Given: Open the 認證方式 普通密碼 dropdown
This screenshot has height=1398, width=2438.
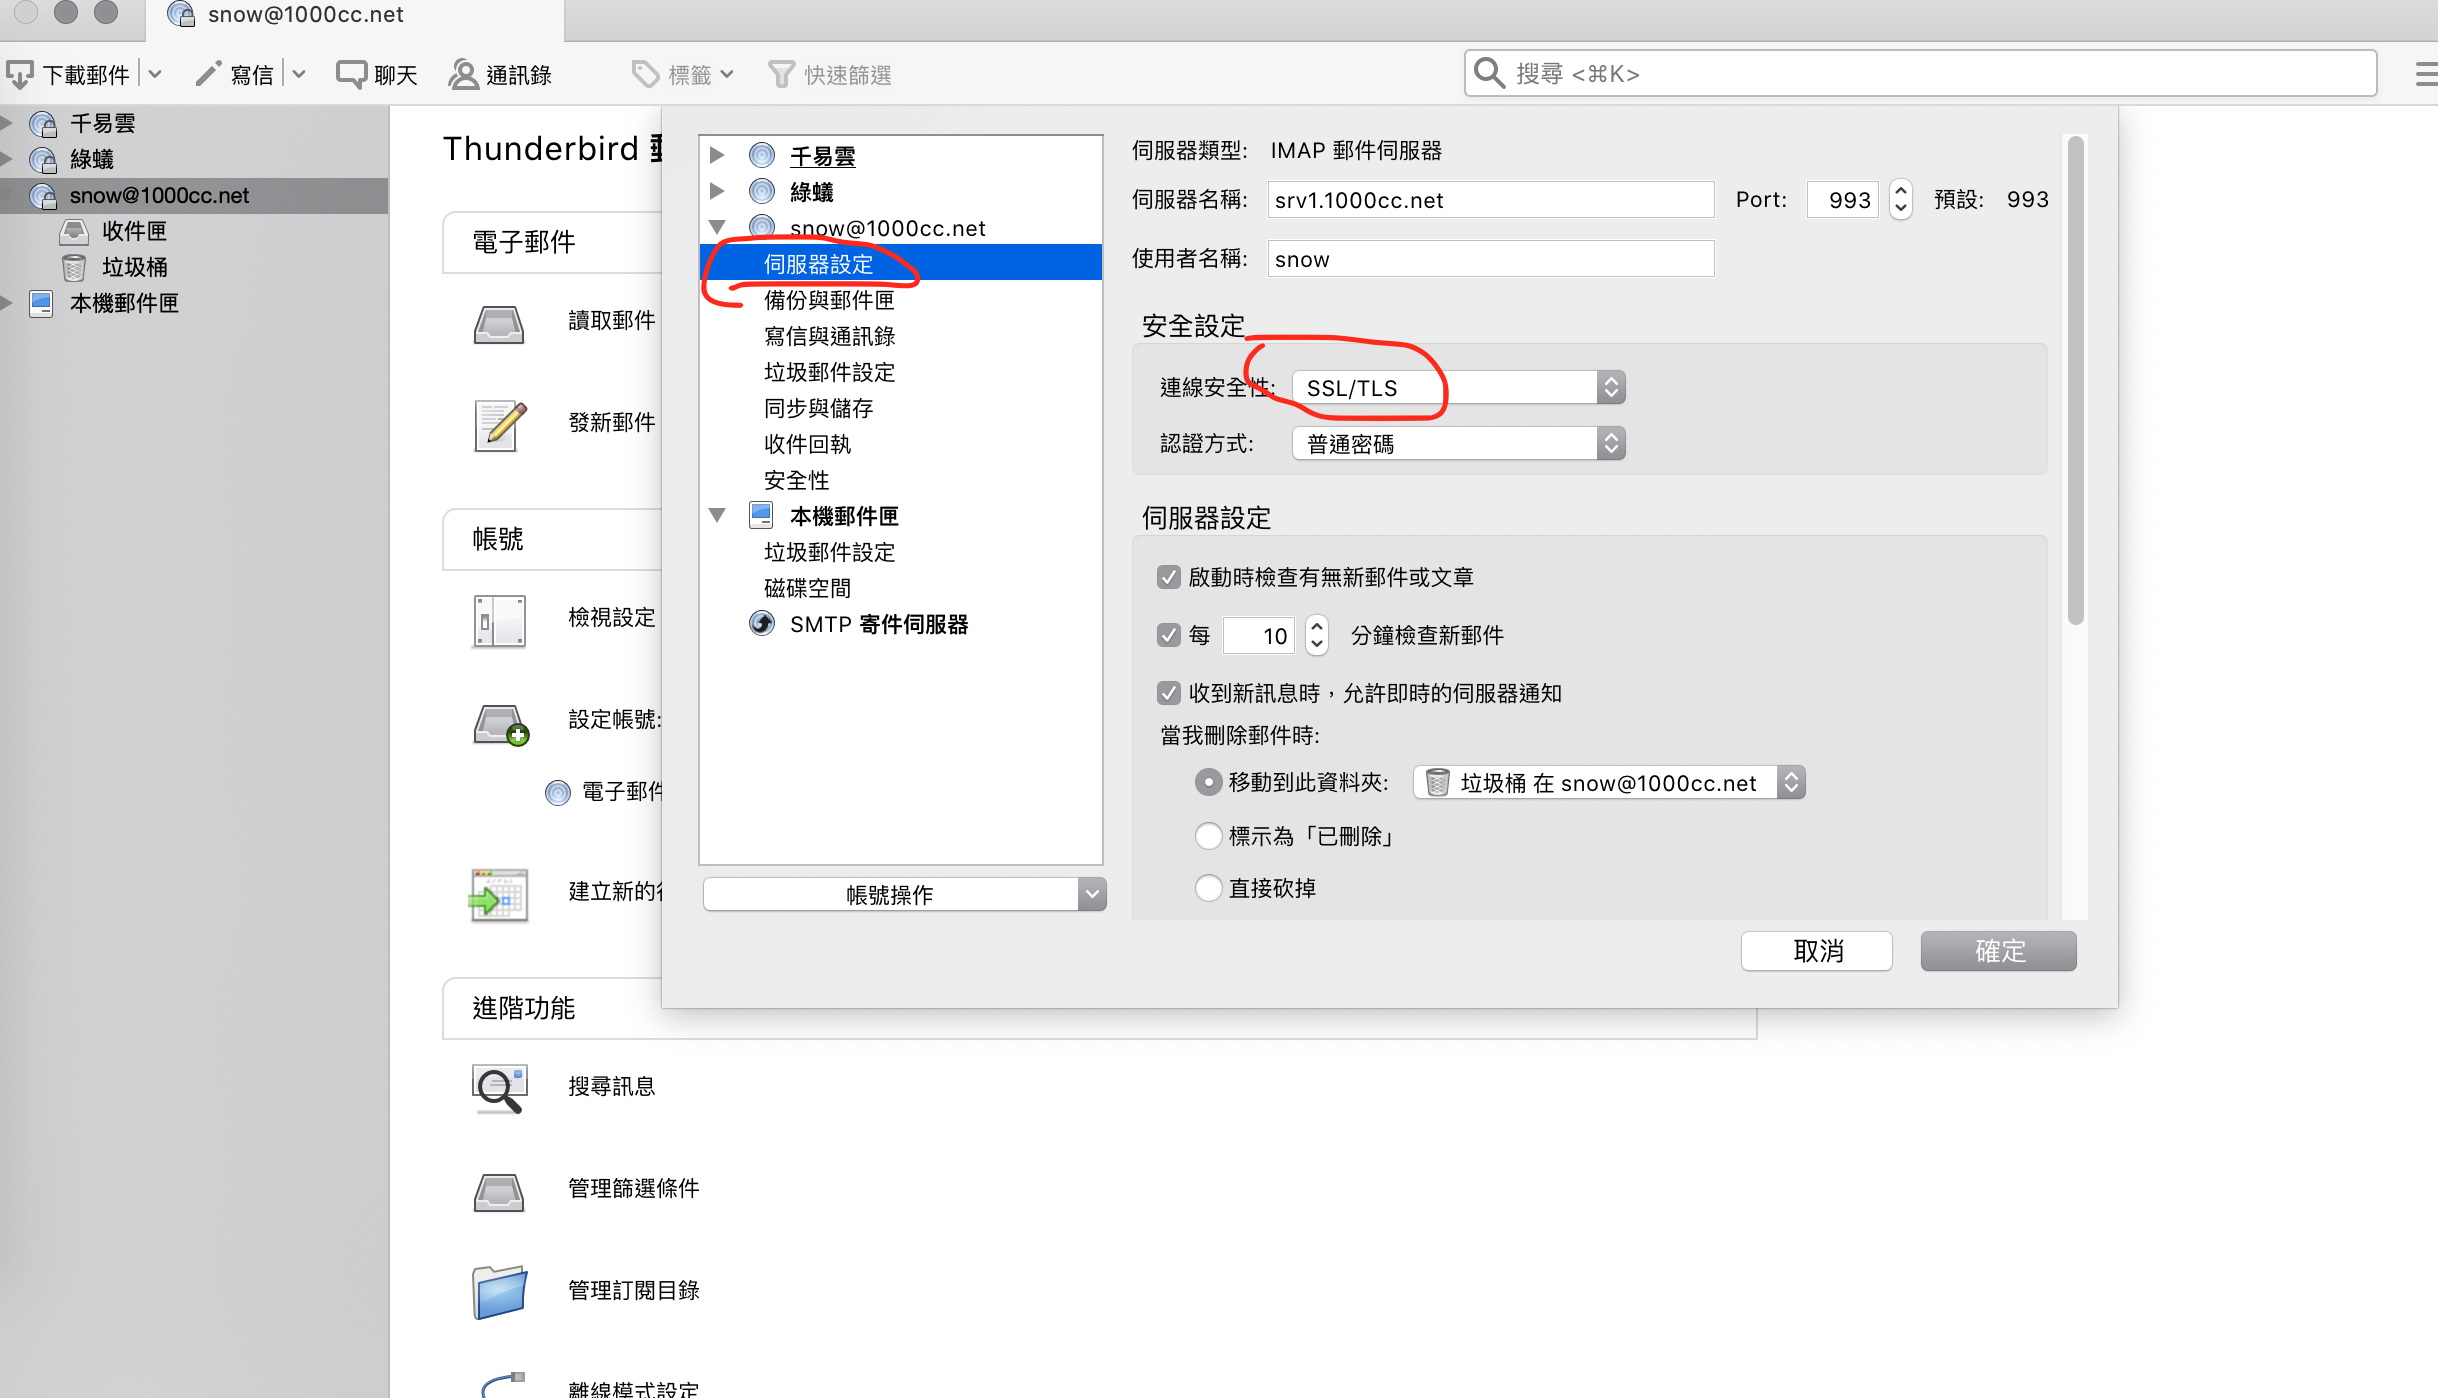Looking at the screenshot, I should pyautogui.click(x=1459, y=443).
